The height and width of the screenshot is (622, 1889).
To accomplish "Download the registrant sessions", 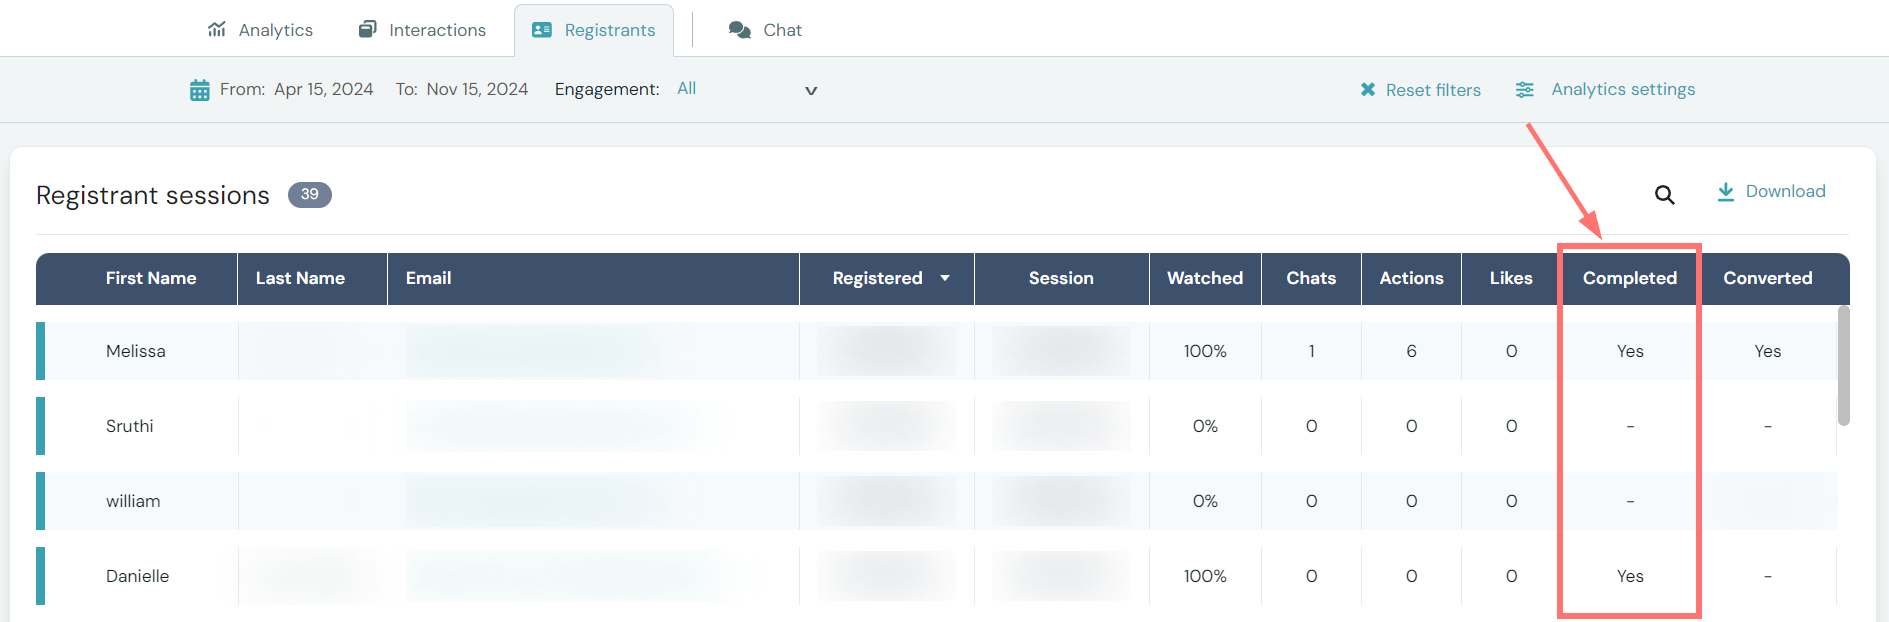I will pyautogui.click(x=1785, y=191).
